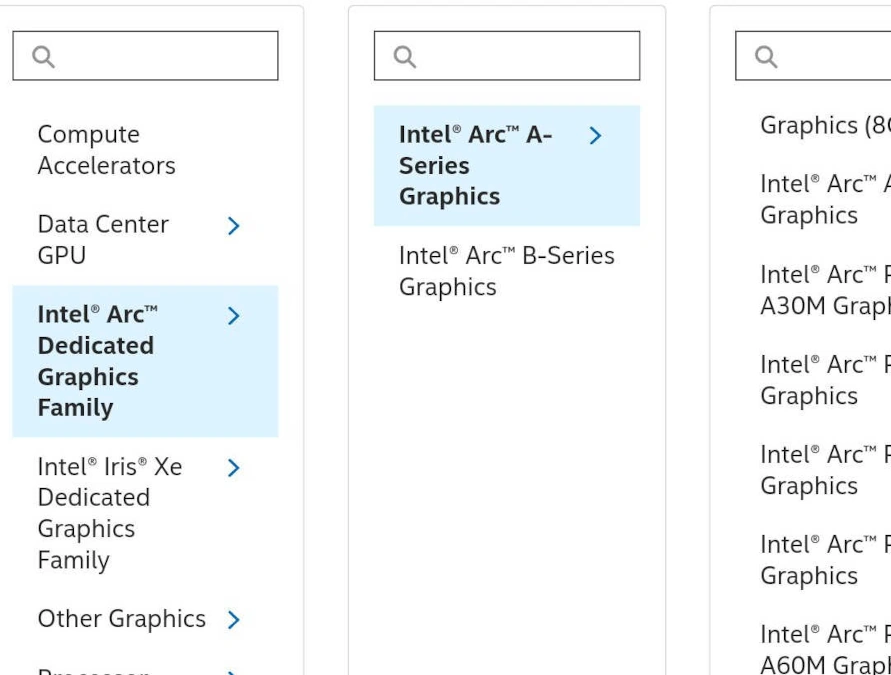Focus the search field above Intel Arc A-Series
891x675 pixels.
(x=520, y=57)
